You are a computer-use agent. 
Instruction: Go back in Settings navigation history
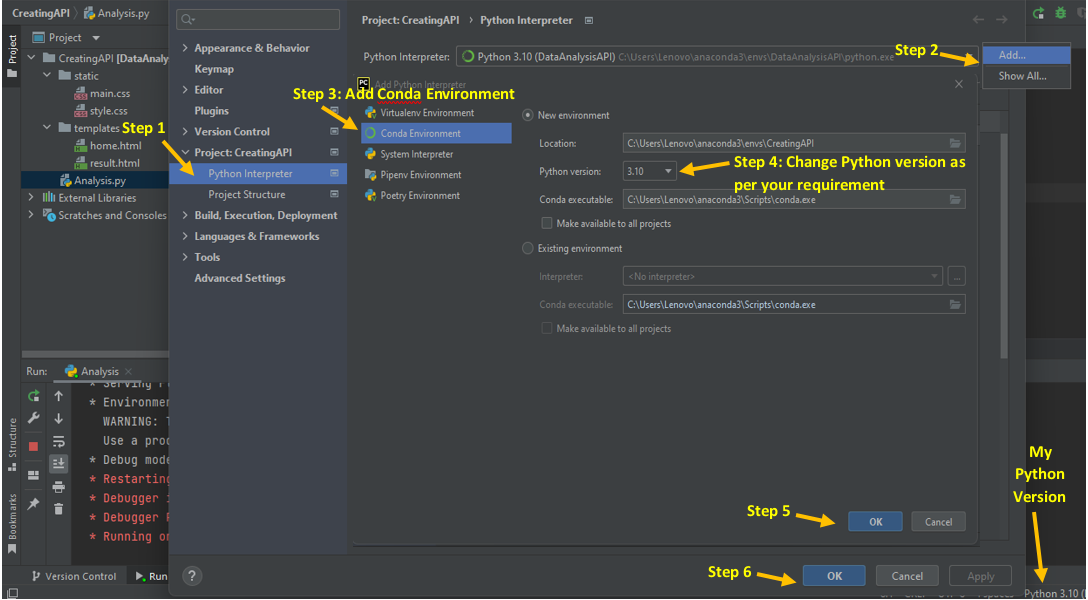(978, 20)
